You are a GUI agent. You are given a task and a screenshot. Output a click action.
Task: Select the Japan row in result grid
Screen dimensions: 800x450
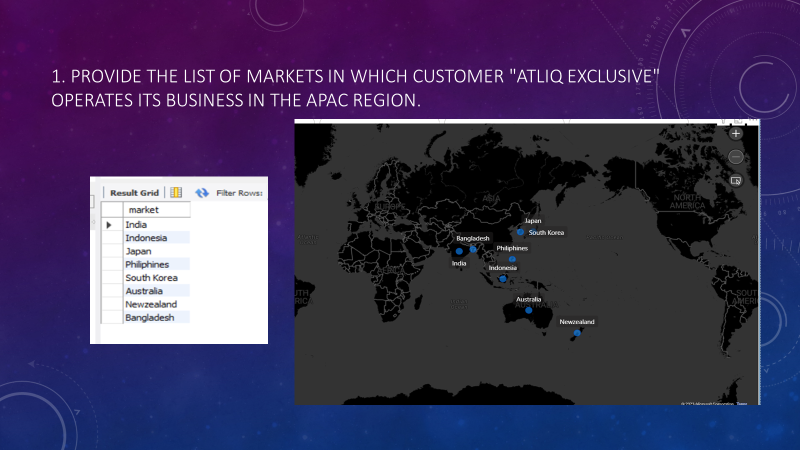[157, 251]
